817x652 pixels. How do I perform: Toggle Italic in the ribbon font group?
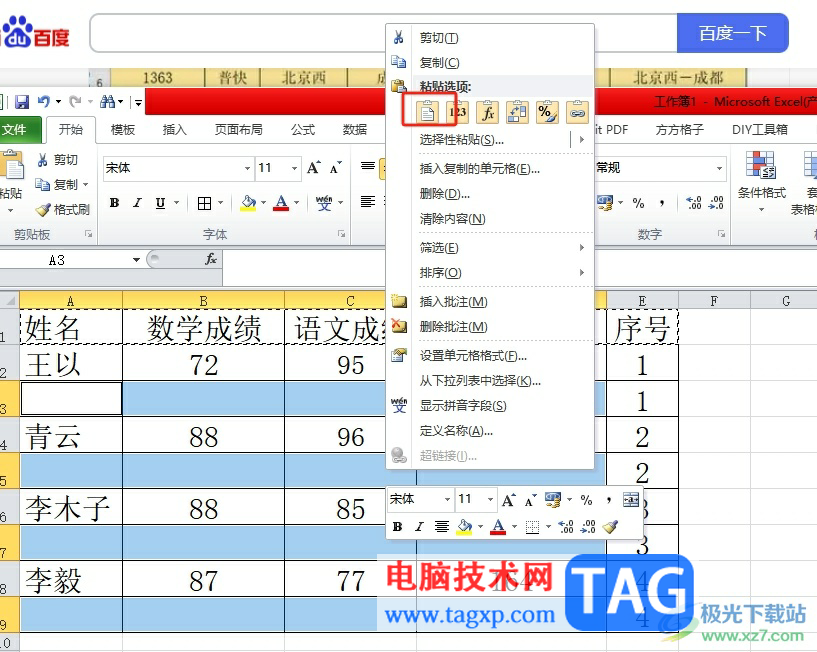point(137,203)
